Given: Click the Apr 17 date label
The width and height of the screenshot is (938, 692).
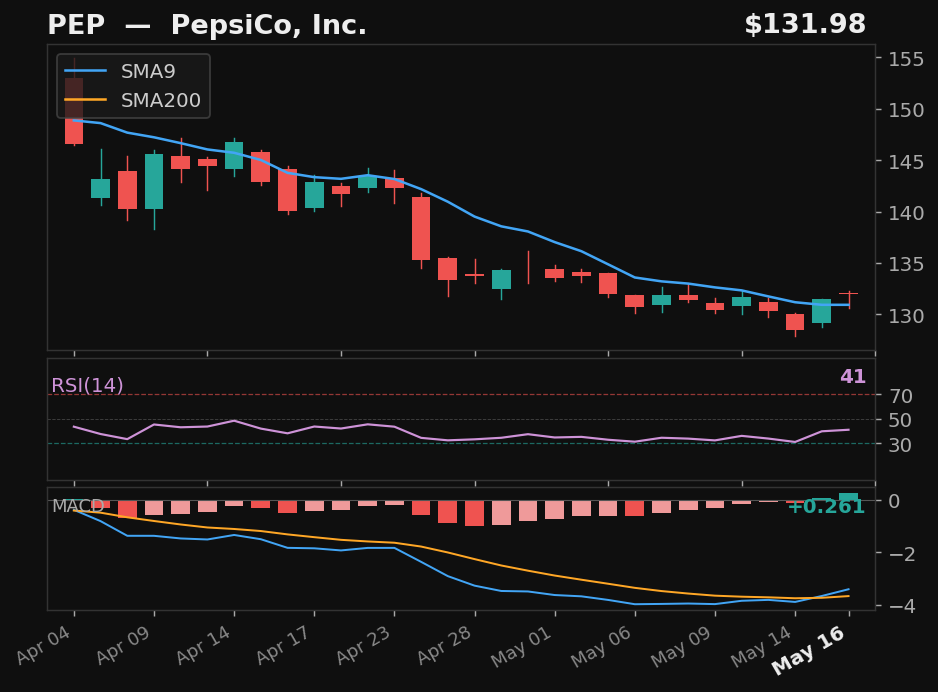Looking at the screenshot, I should pyautogui.click(x=284, y=645).
